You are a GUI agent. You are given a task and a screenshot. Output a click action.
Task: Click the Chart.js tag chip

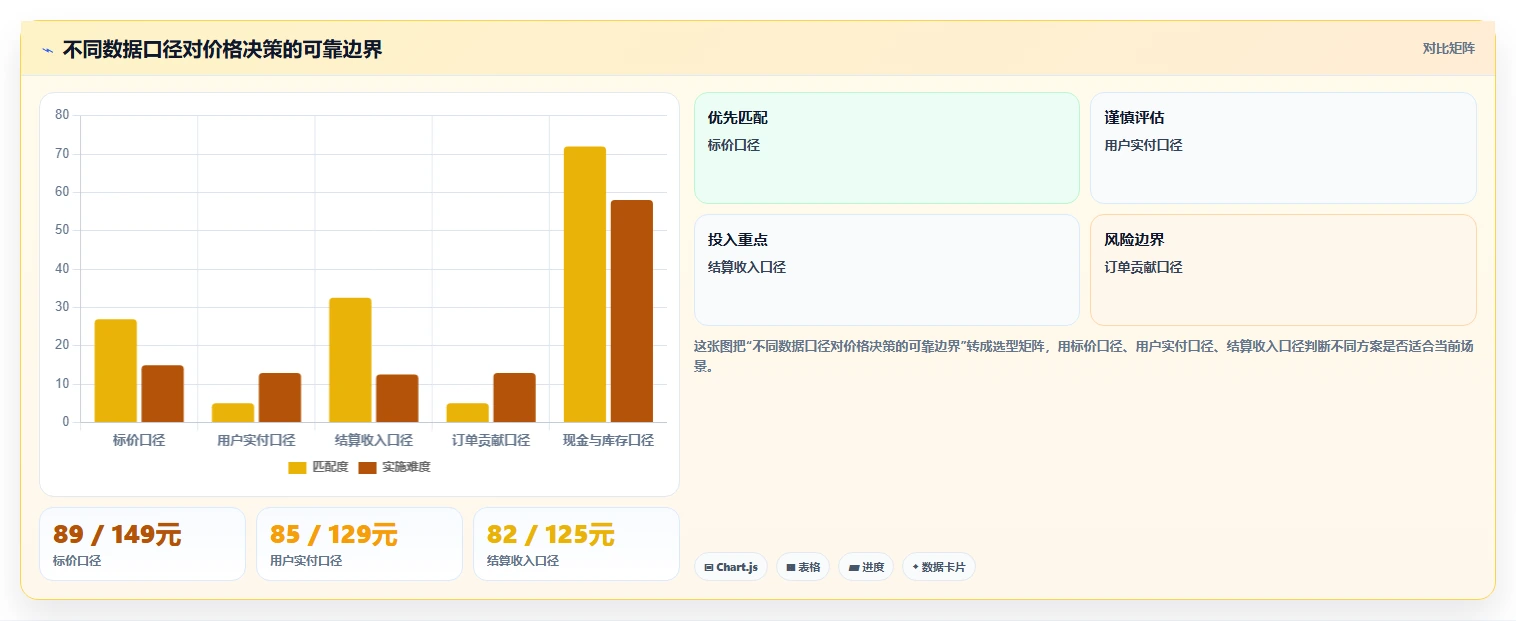(x=731, y=567)
